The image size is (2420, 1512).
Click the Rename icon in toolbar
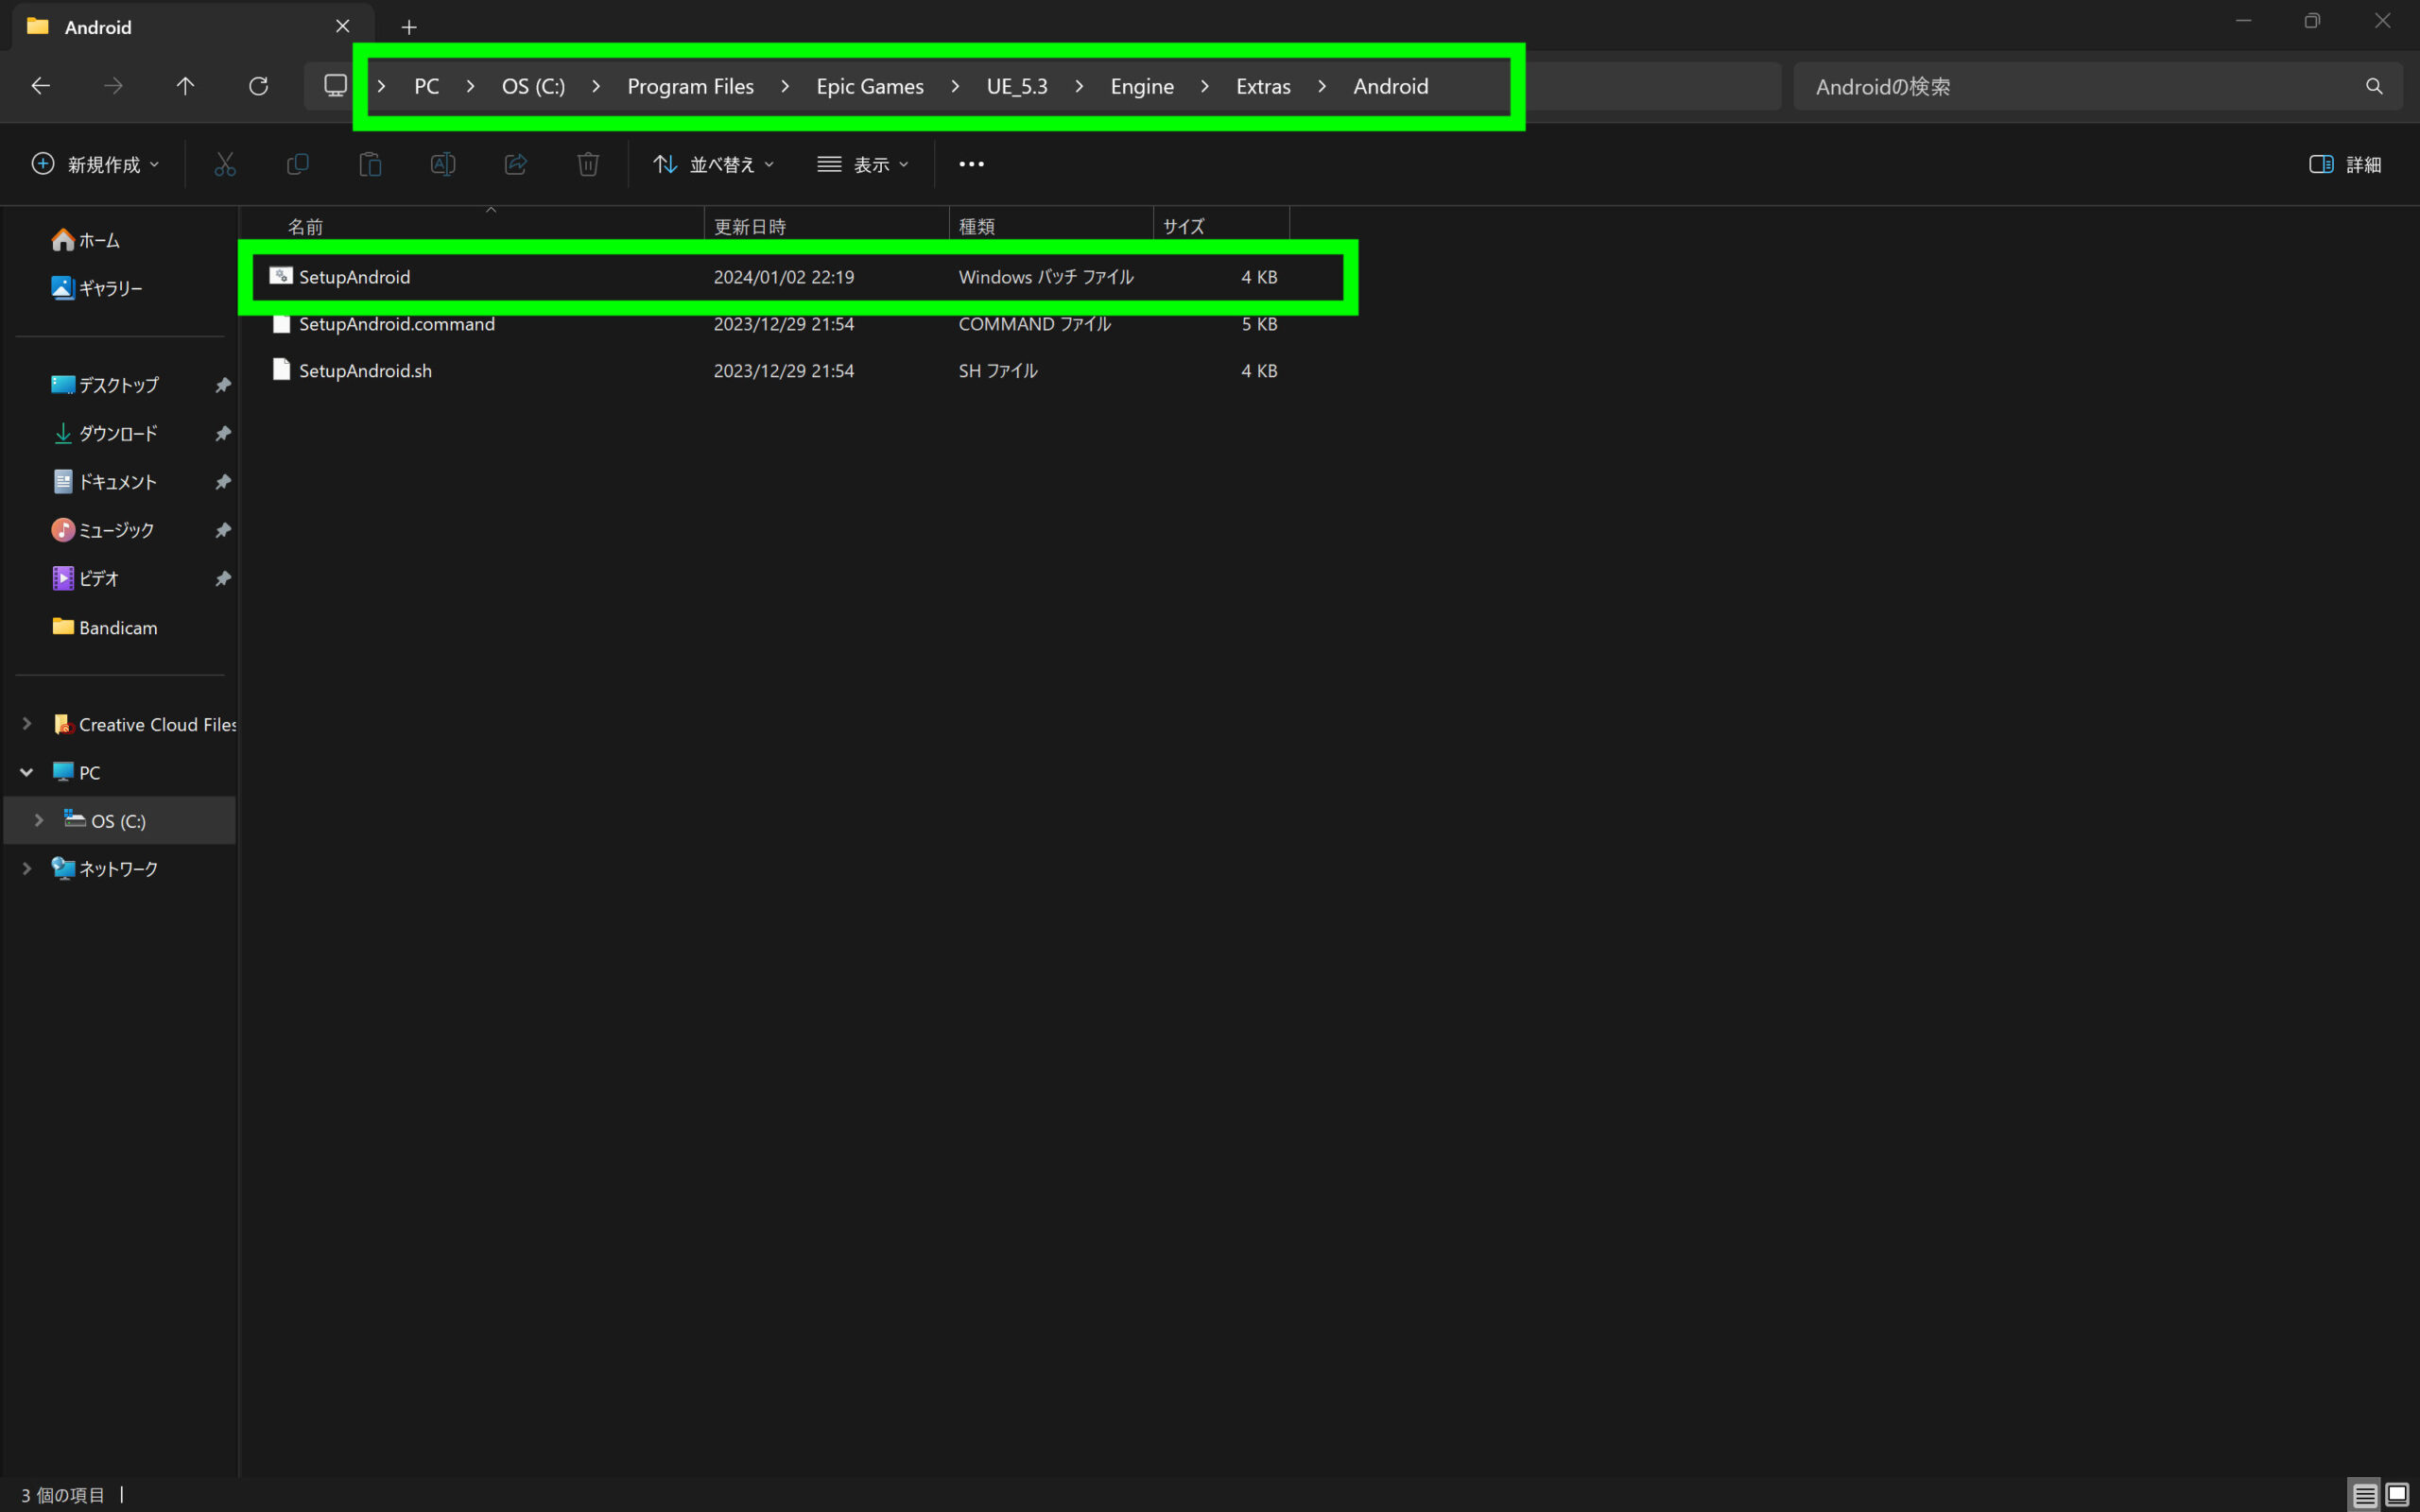click(443, 164)
